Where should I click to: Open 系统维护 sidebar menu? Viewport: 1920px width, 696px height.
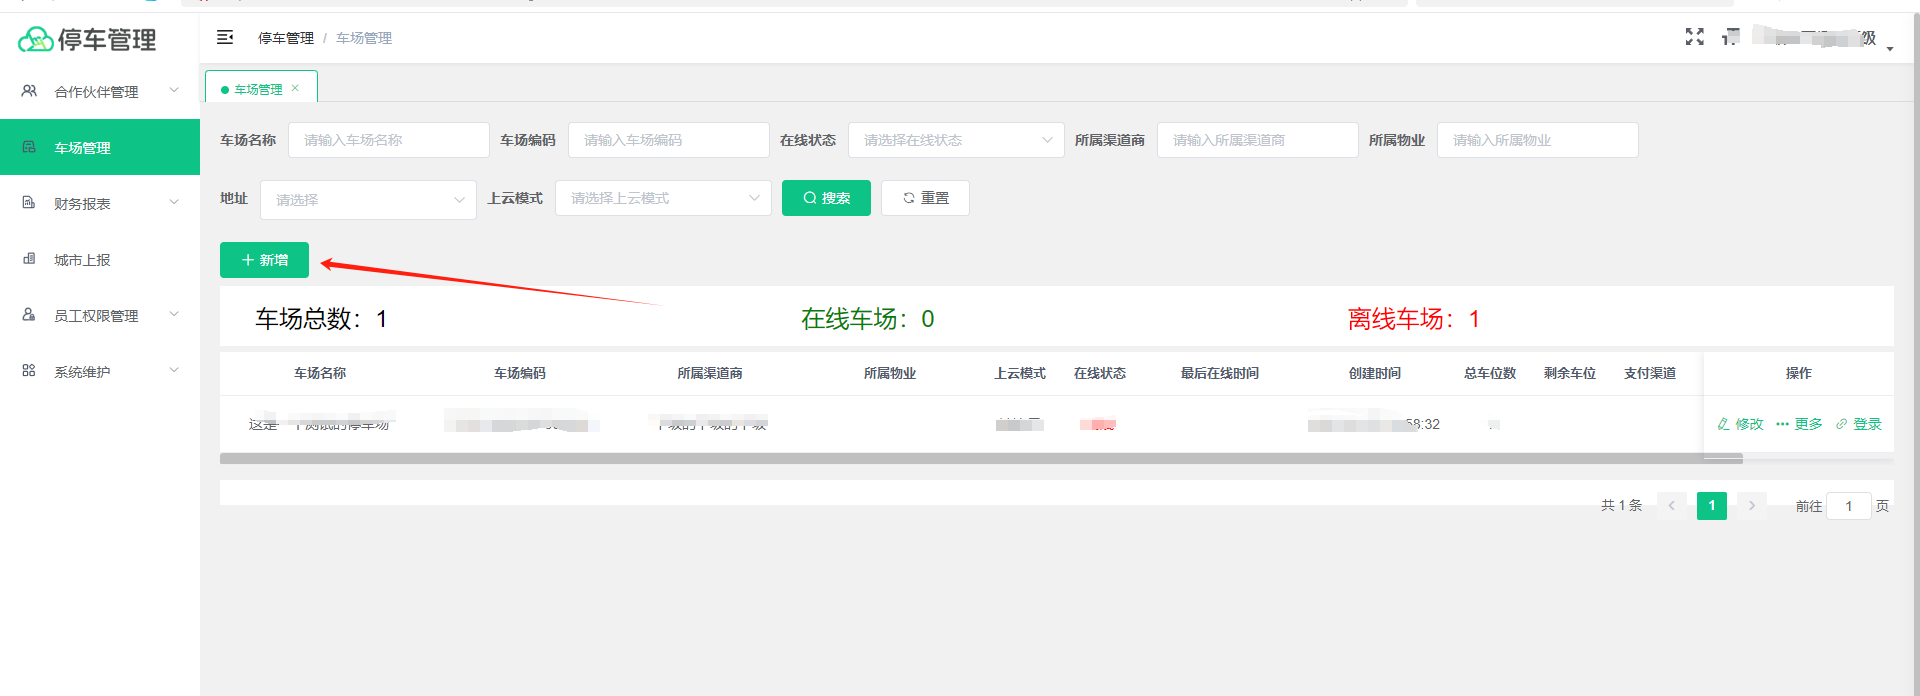[100, 371]
